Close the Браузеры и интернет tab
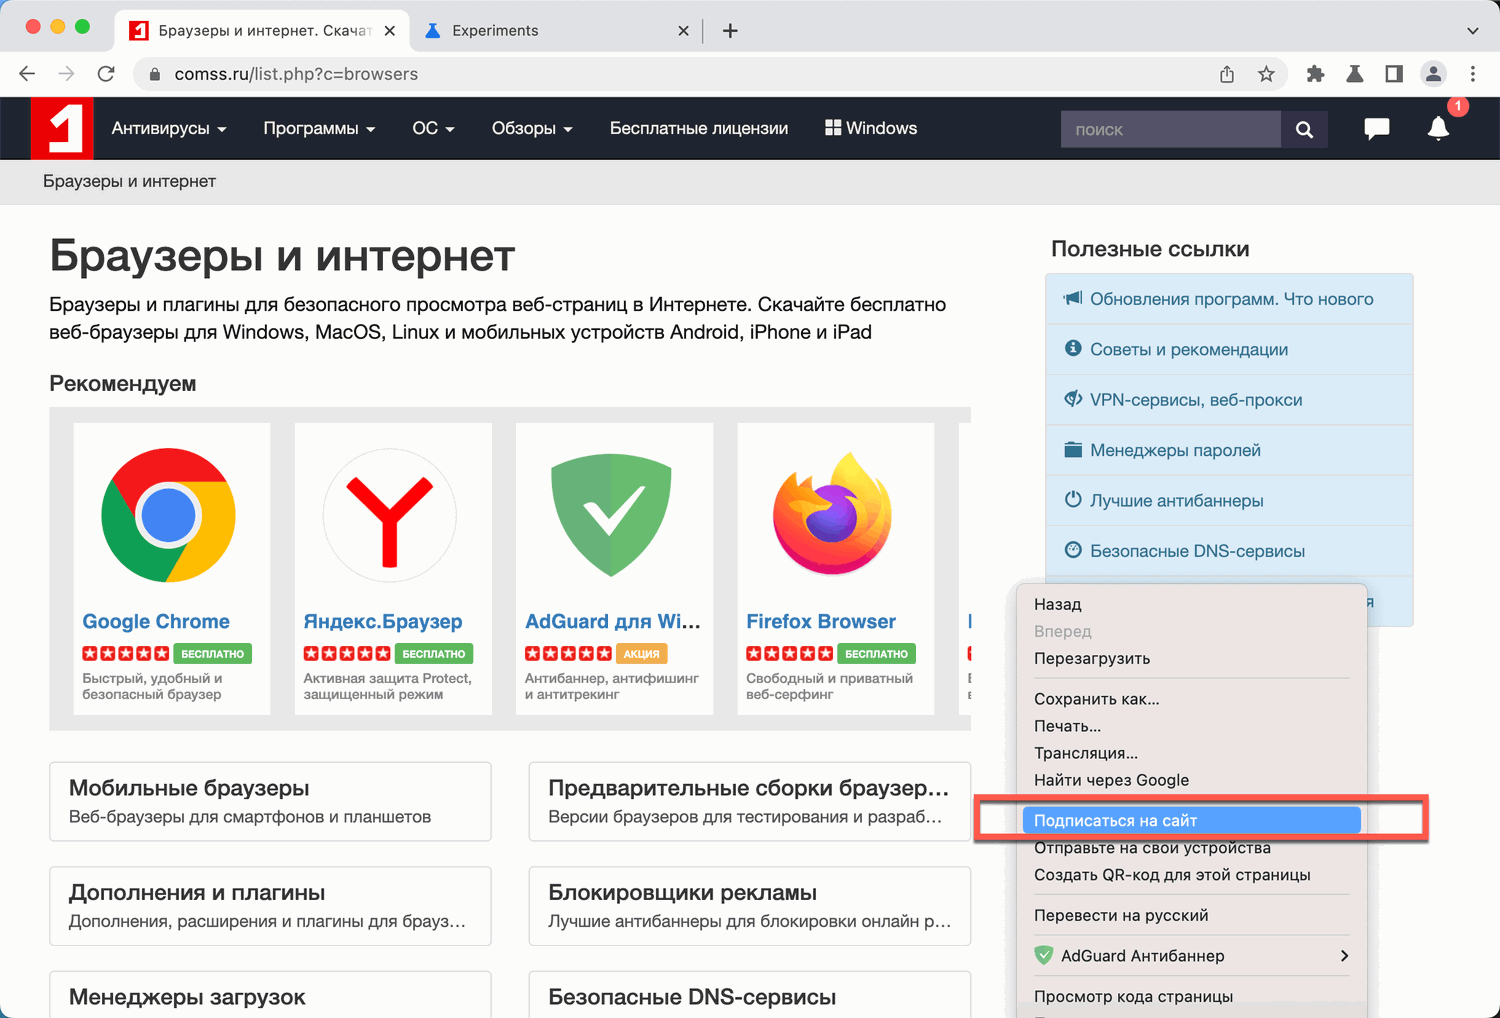The width and height of the screenshot is (1500, 1018). pyautogui.click(x=389, y=31)
